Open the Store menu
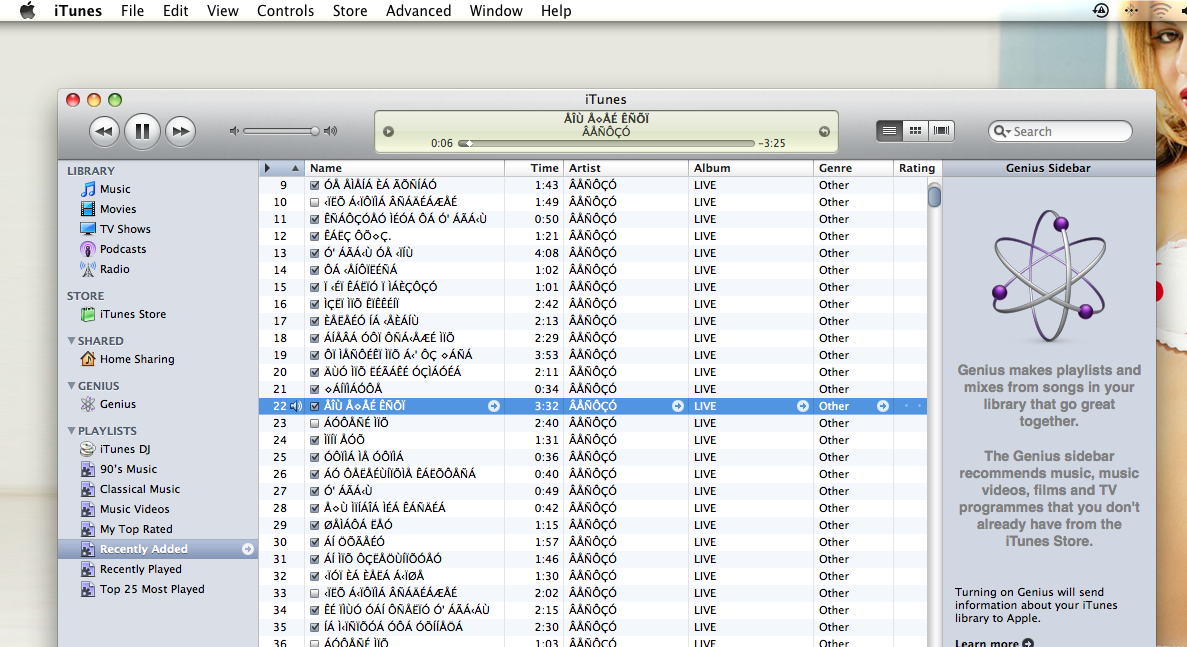Screen dimensions: 1187x647 [x=350, y=11]
